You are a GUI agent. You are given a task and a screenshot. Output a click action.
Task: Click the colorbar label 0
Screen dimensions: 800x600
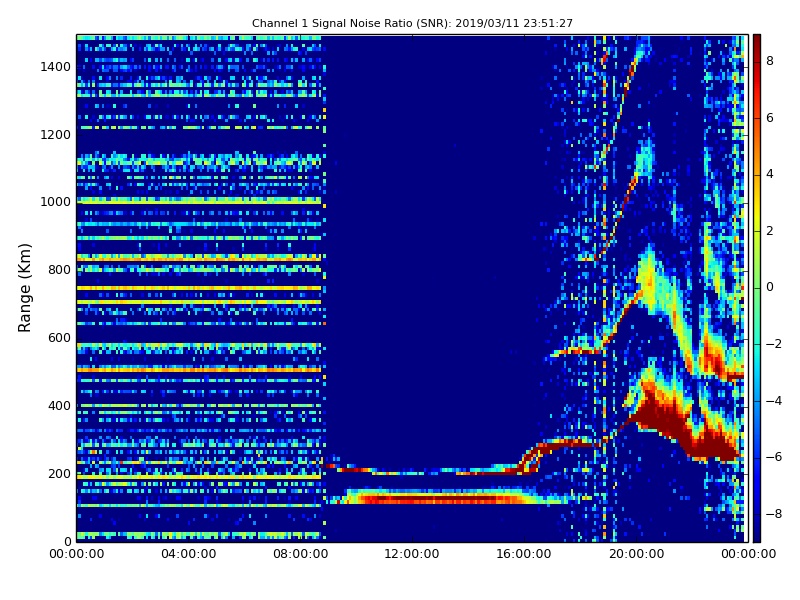coord(770,287)
